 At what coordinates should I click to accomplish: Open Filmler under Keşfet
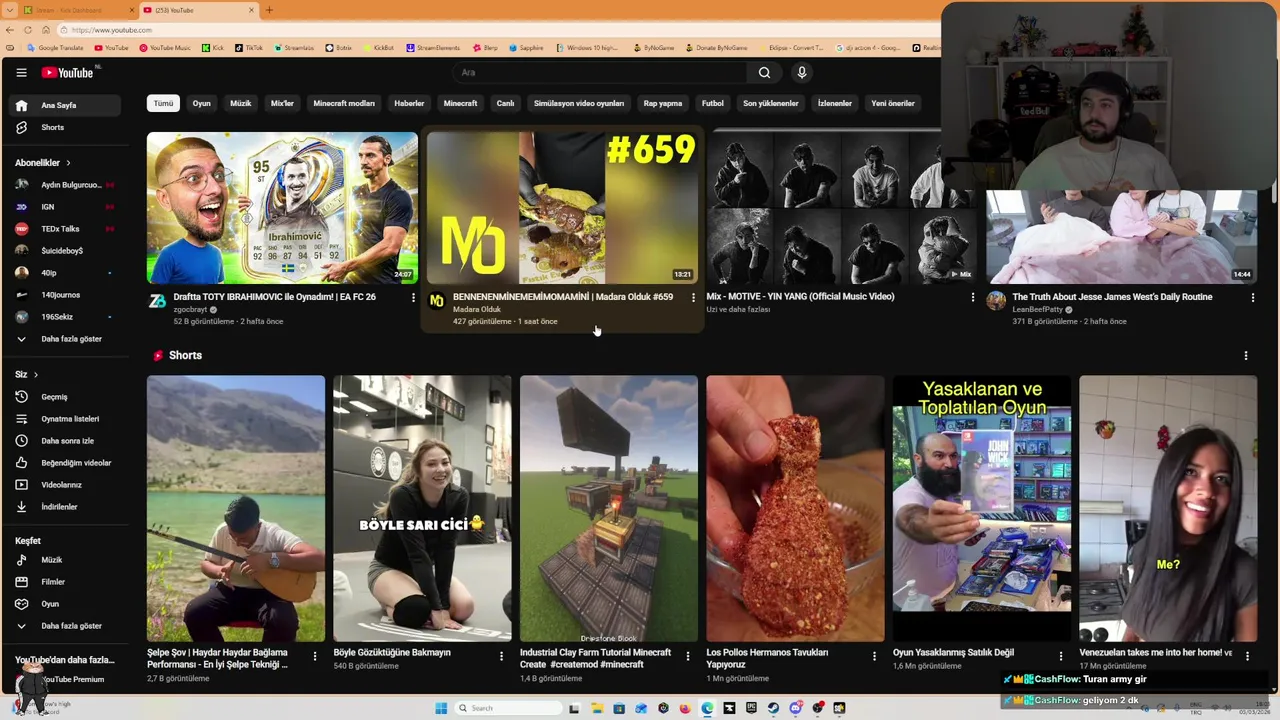[66, 582]
